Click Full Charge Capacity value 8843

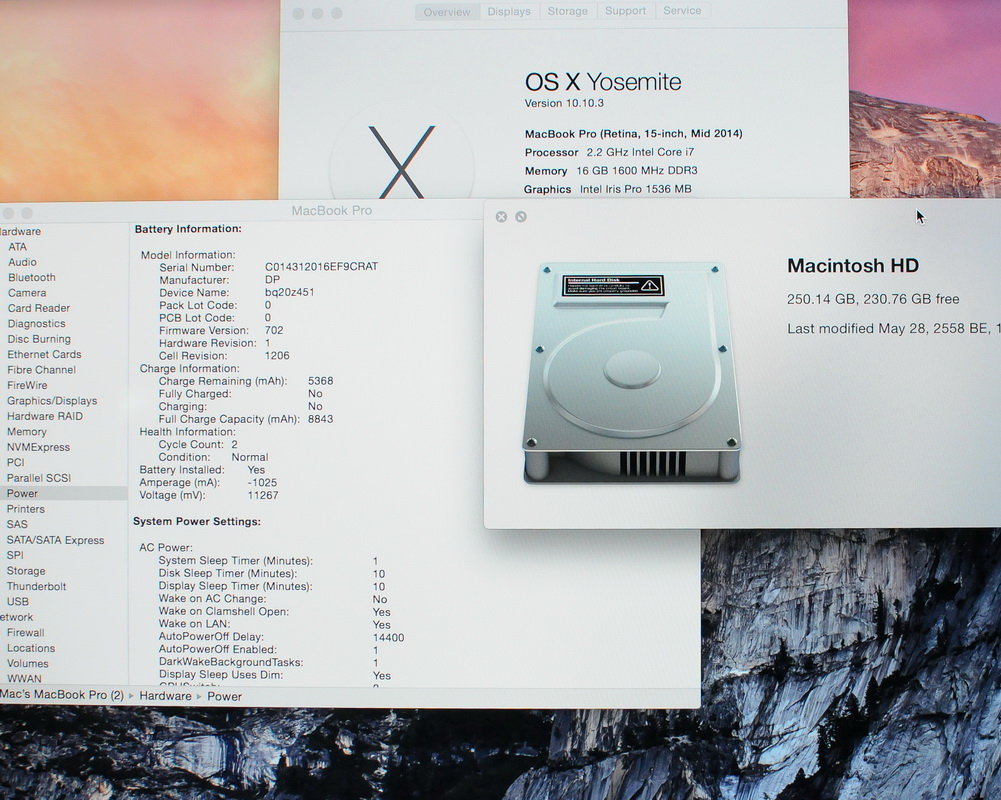pyautogui.click(x=320, y=419)
